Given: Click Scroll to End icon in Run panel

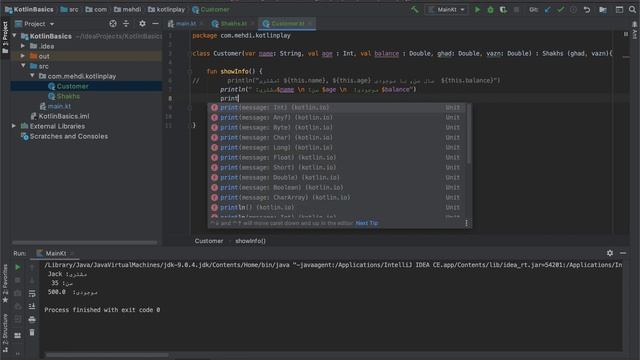Looking at the screenshot, I should [32, 307].
